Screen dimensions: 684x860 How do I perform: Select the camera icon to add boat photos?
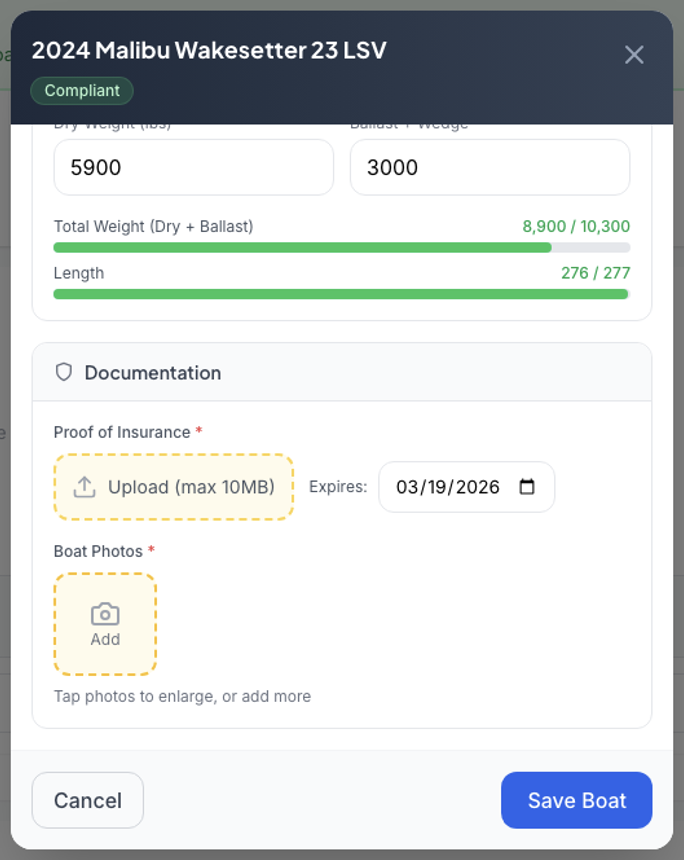[x=105, y=612]
